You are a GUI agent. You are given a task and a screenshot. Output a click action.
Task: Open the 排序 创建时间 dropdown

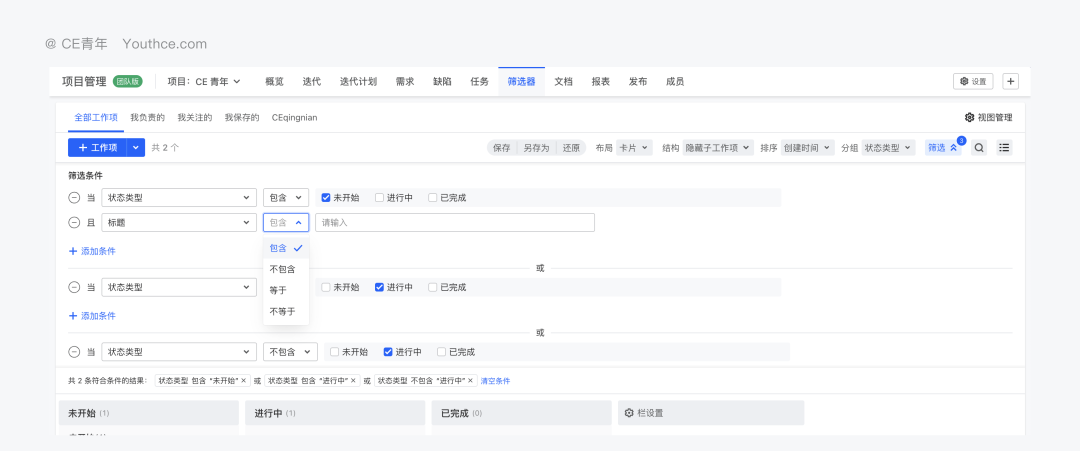pyautogui.click(x=807, y=147)
